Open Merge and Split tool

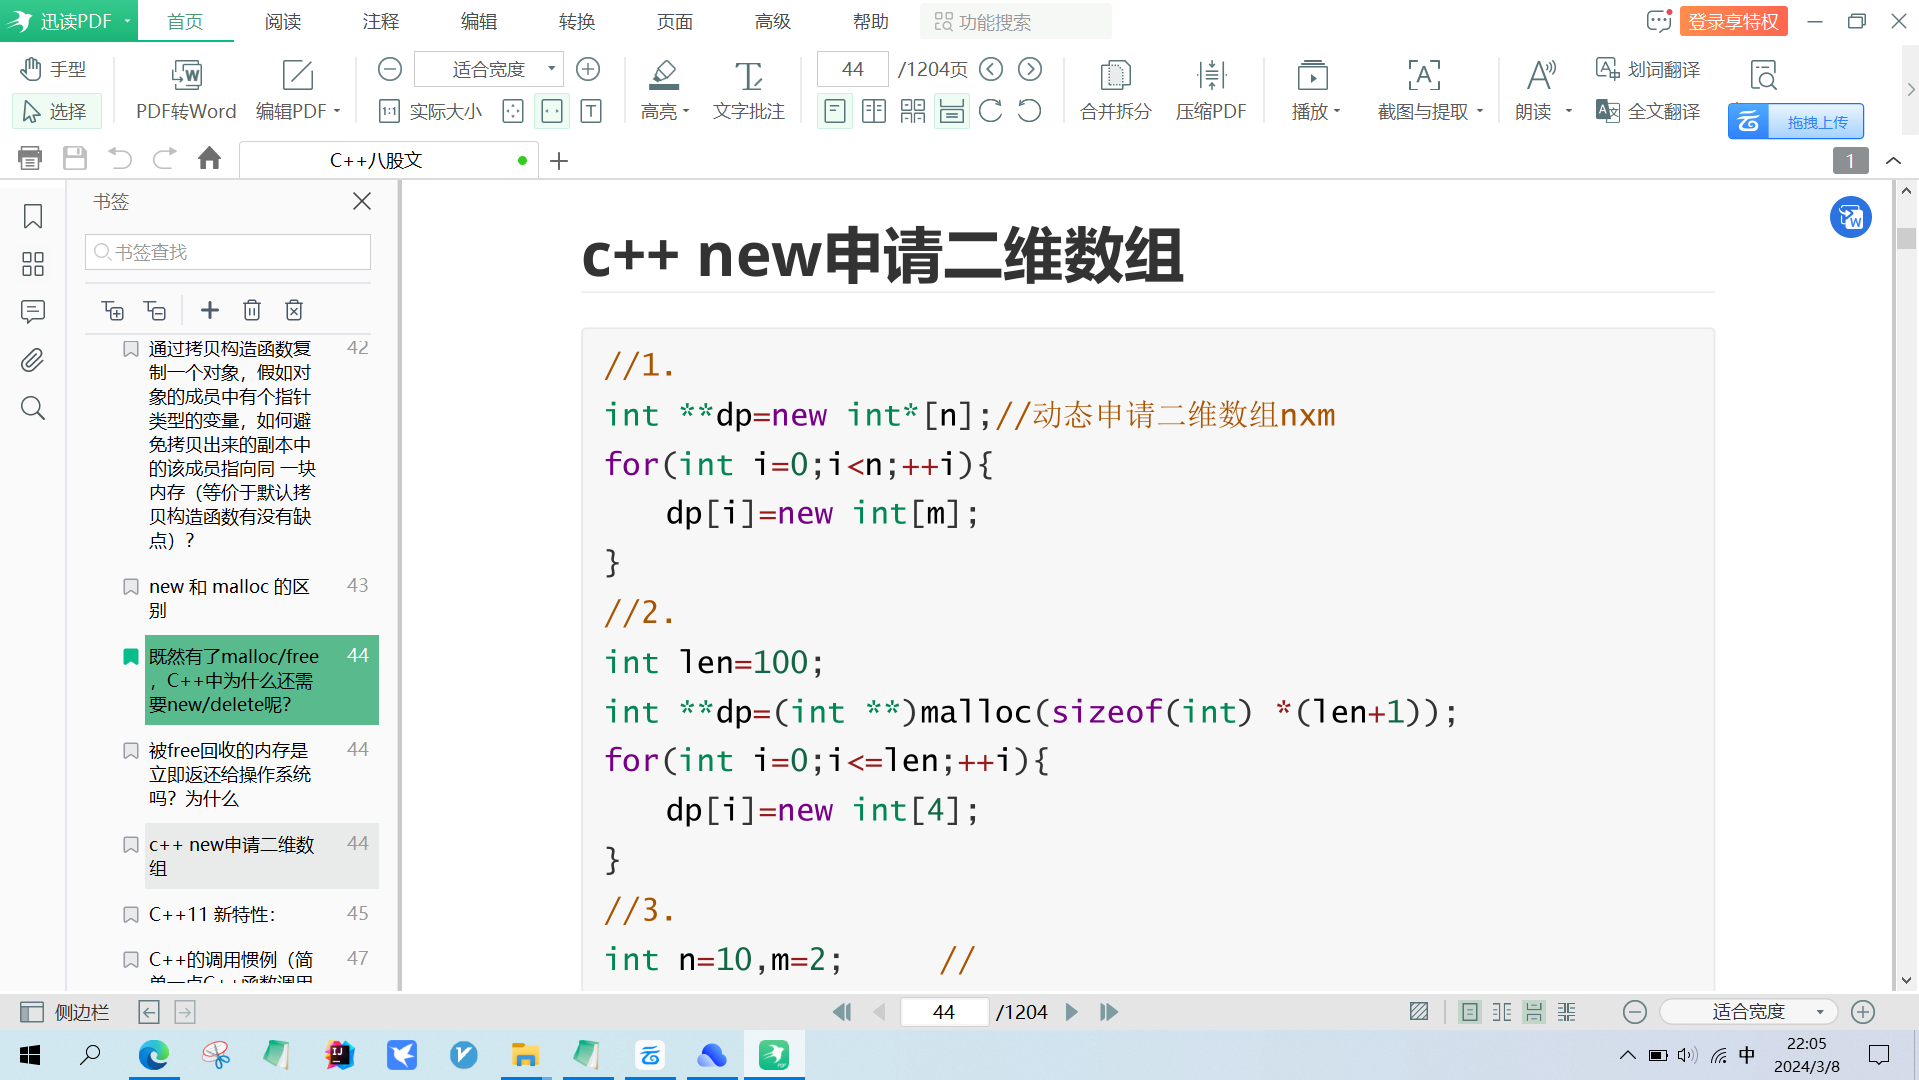tap(1115, 89)
